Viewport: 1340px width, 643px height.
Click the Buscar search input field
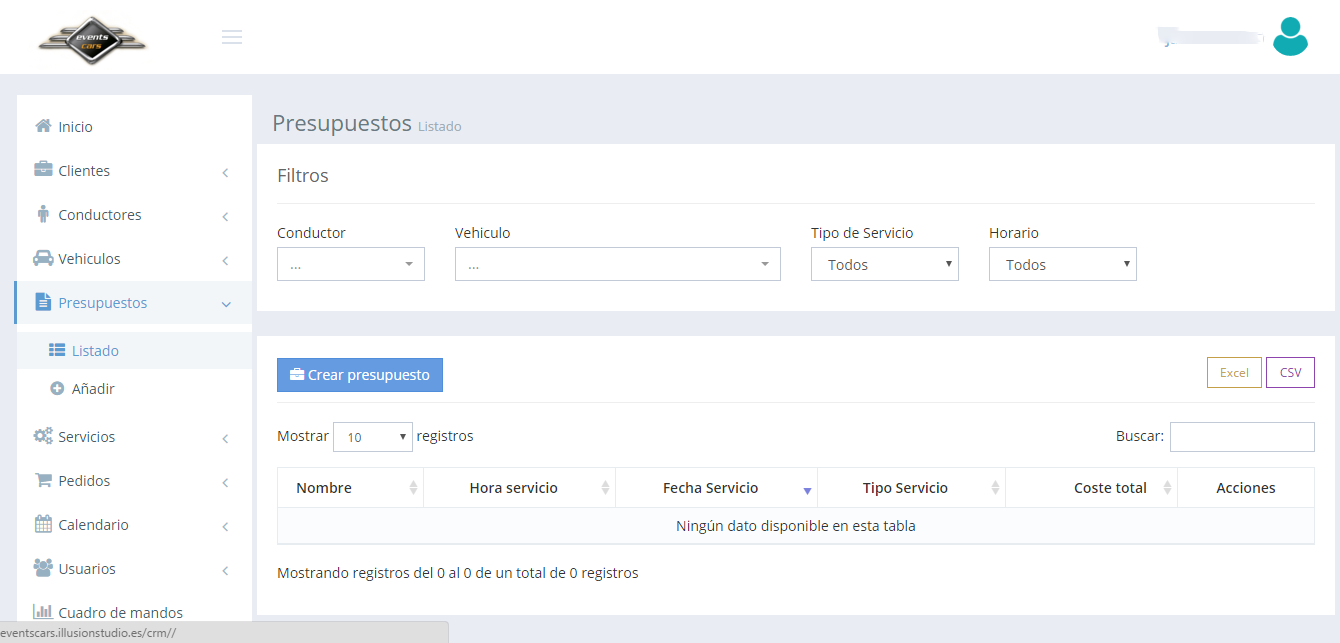click(1241, 437)
